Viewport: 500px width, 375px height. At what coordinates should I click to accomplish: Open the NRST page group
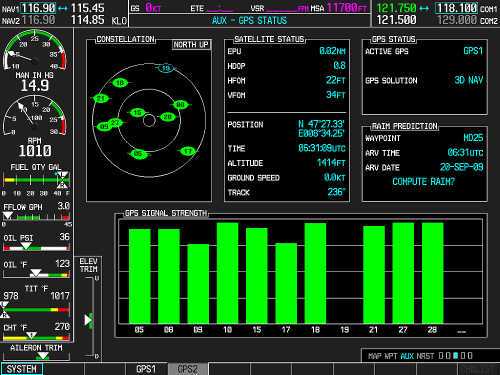pos(425,356)
